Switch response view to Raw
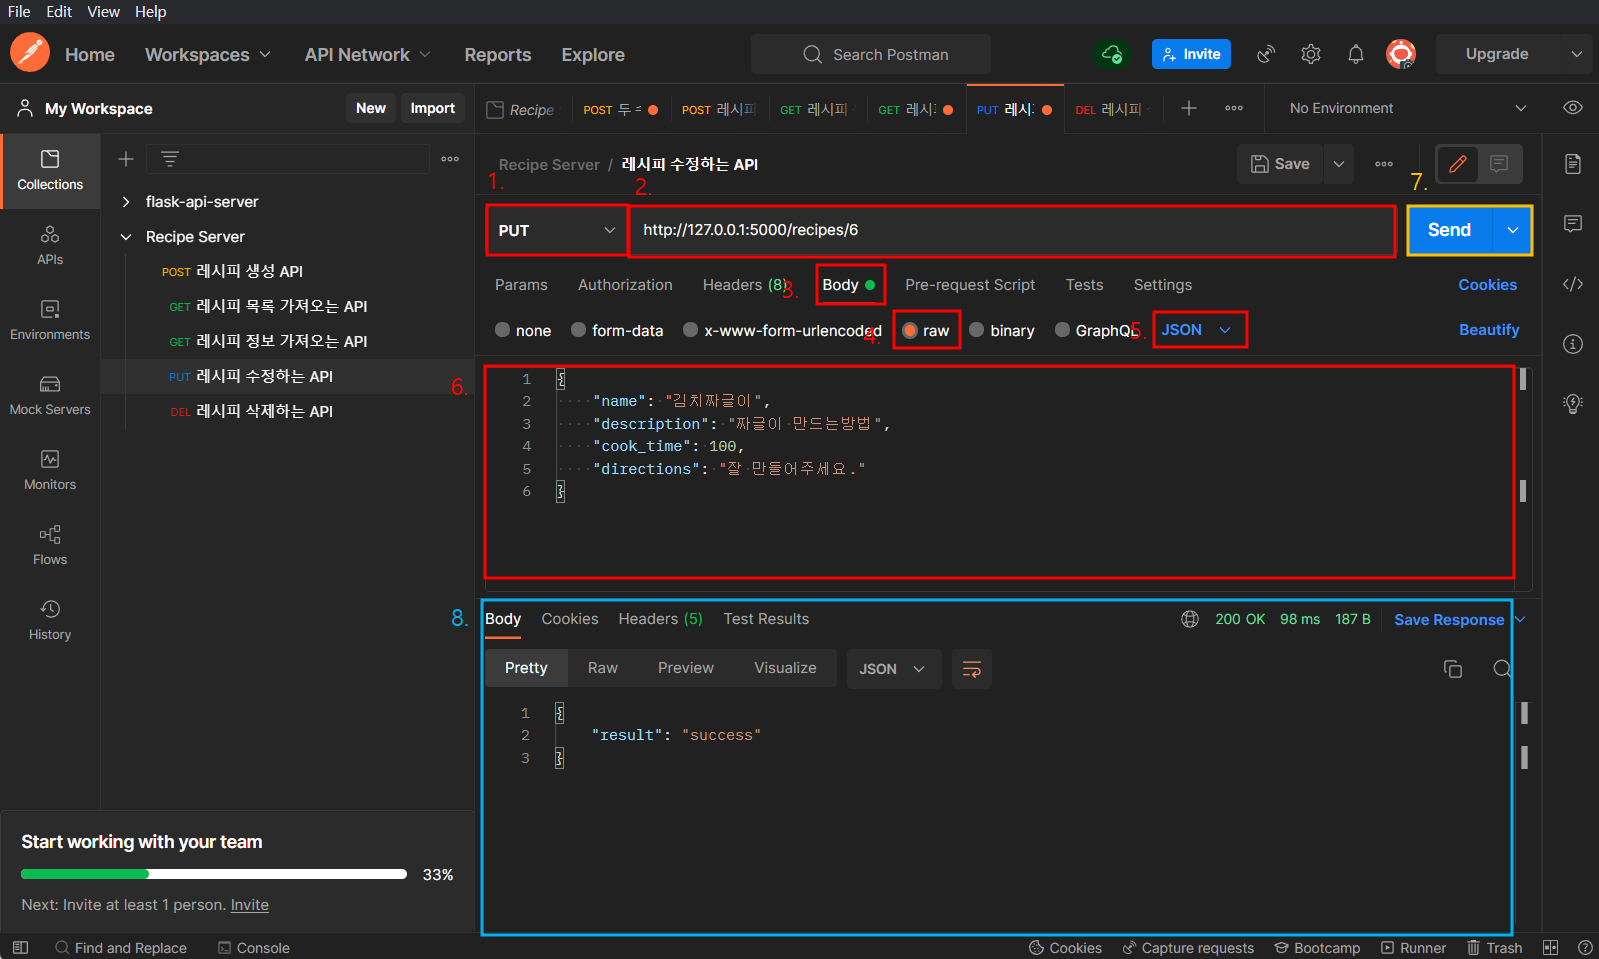Image resolution: width=1599 pixels, height=959 pixels. point(603,668)
